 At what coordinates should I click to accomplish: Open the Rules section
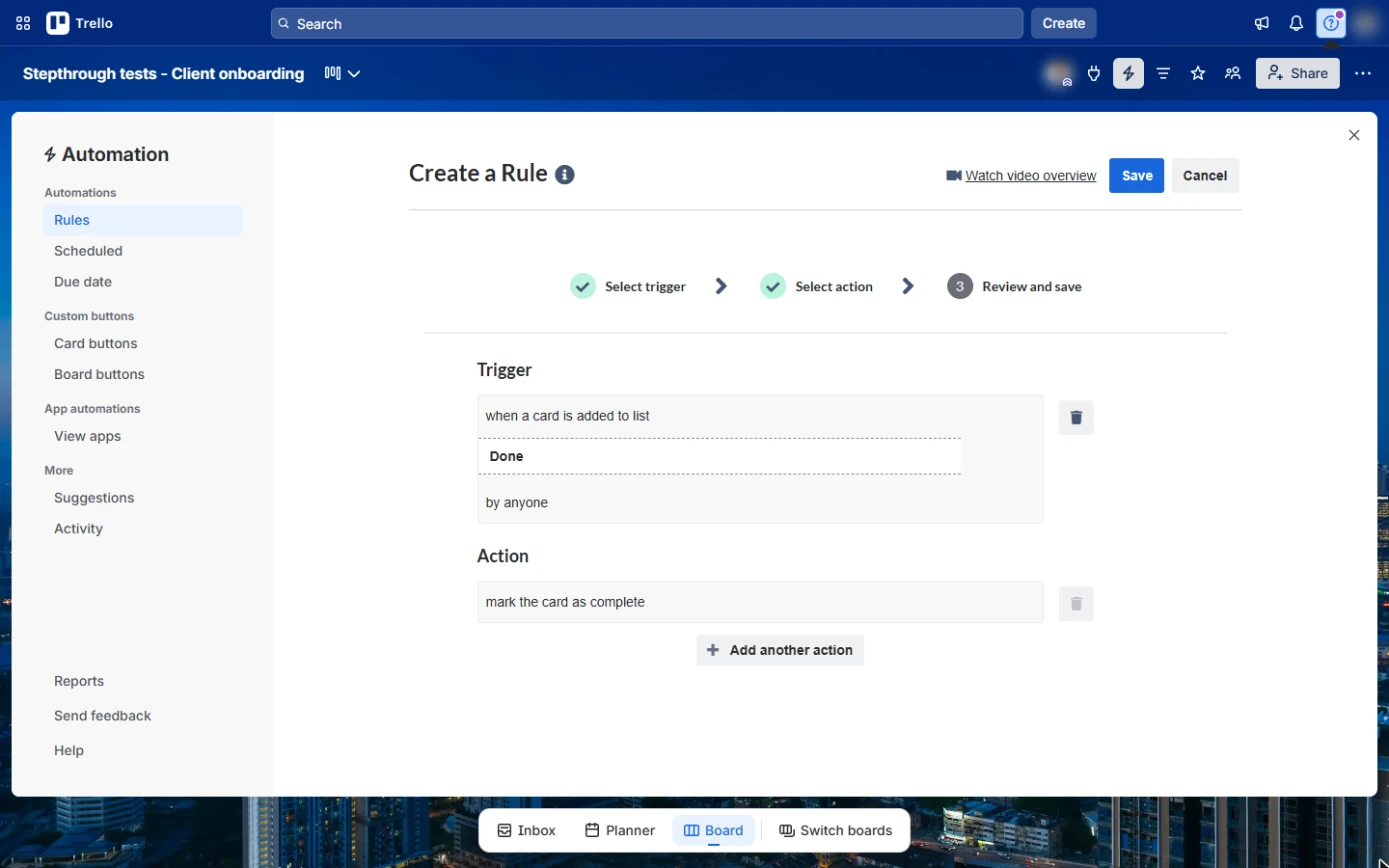(x=142, y=220)
